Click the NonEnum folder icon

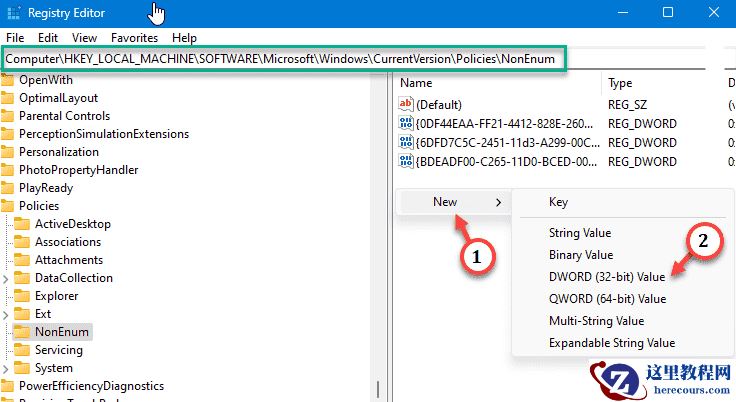coord(22,332)
